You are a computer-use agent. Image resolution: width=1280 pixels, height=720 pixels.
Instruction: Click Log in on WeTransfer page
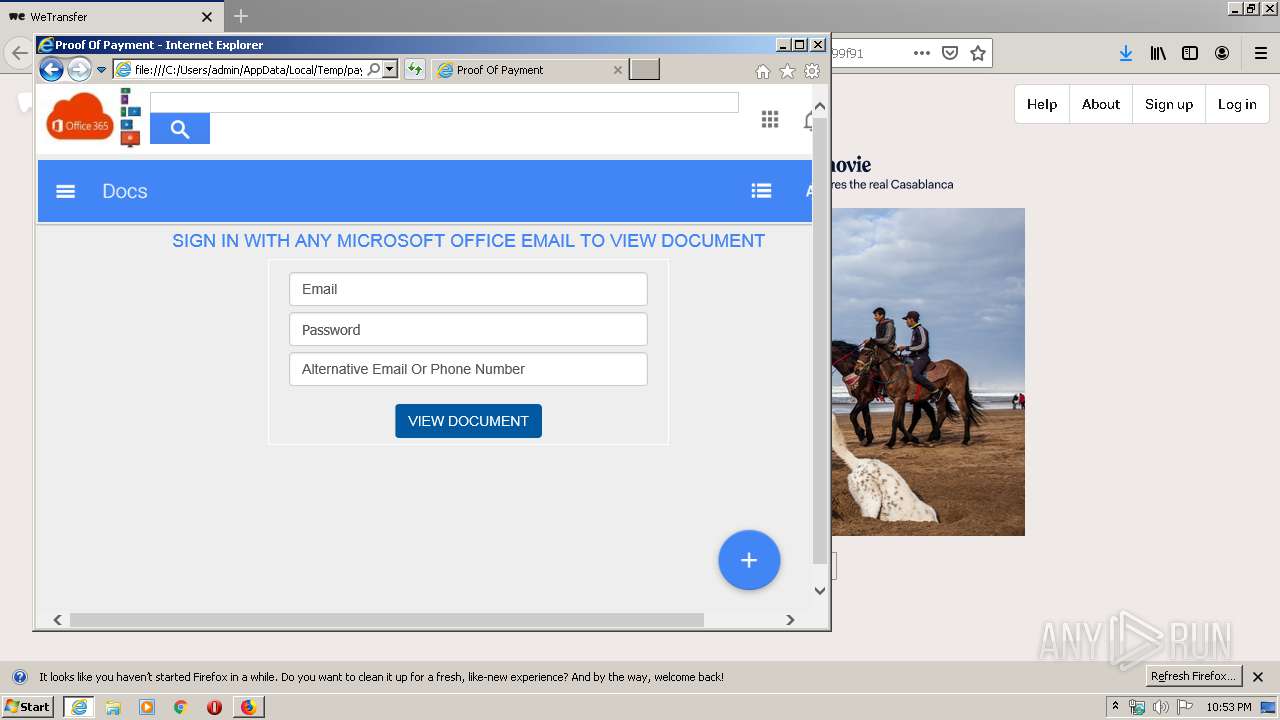pos(1237,104)
